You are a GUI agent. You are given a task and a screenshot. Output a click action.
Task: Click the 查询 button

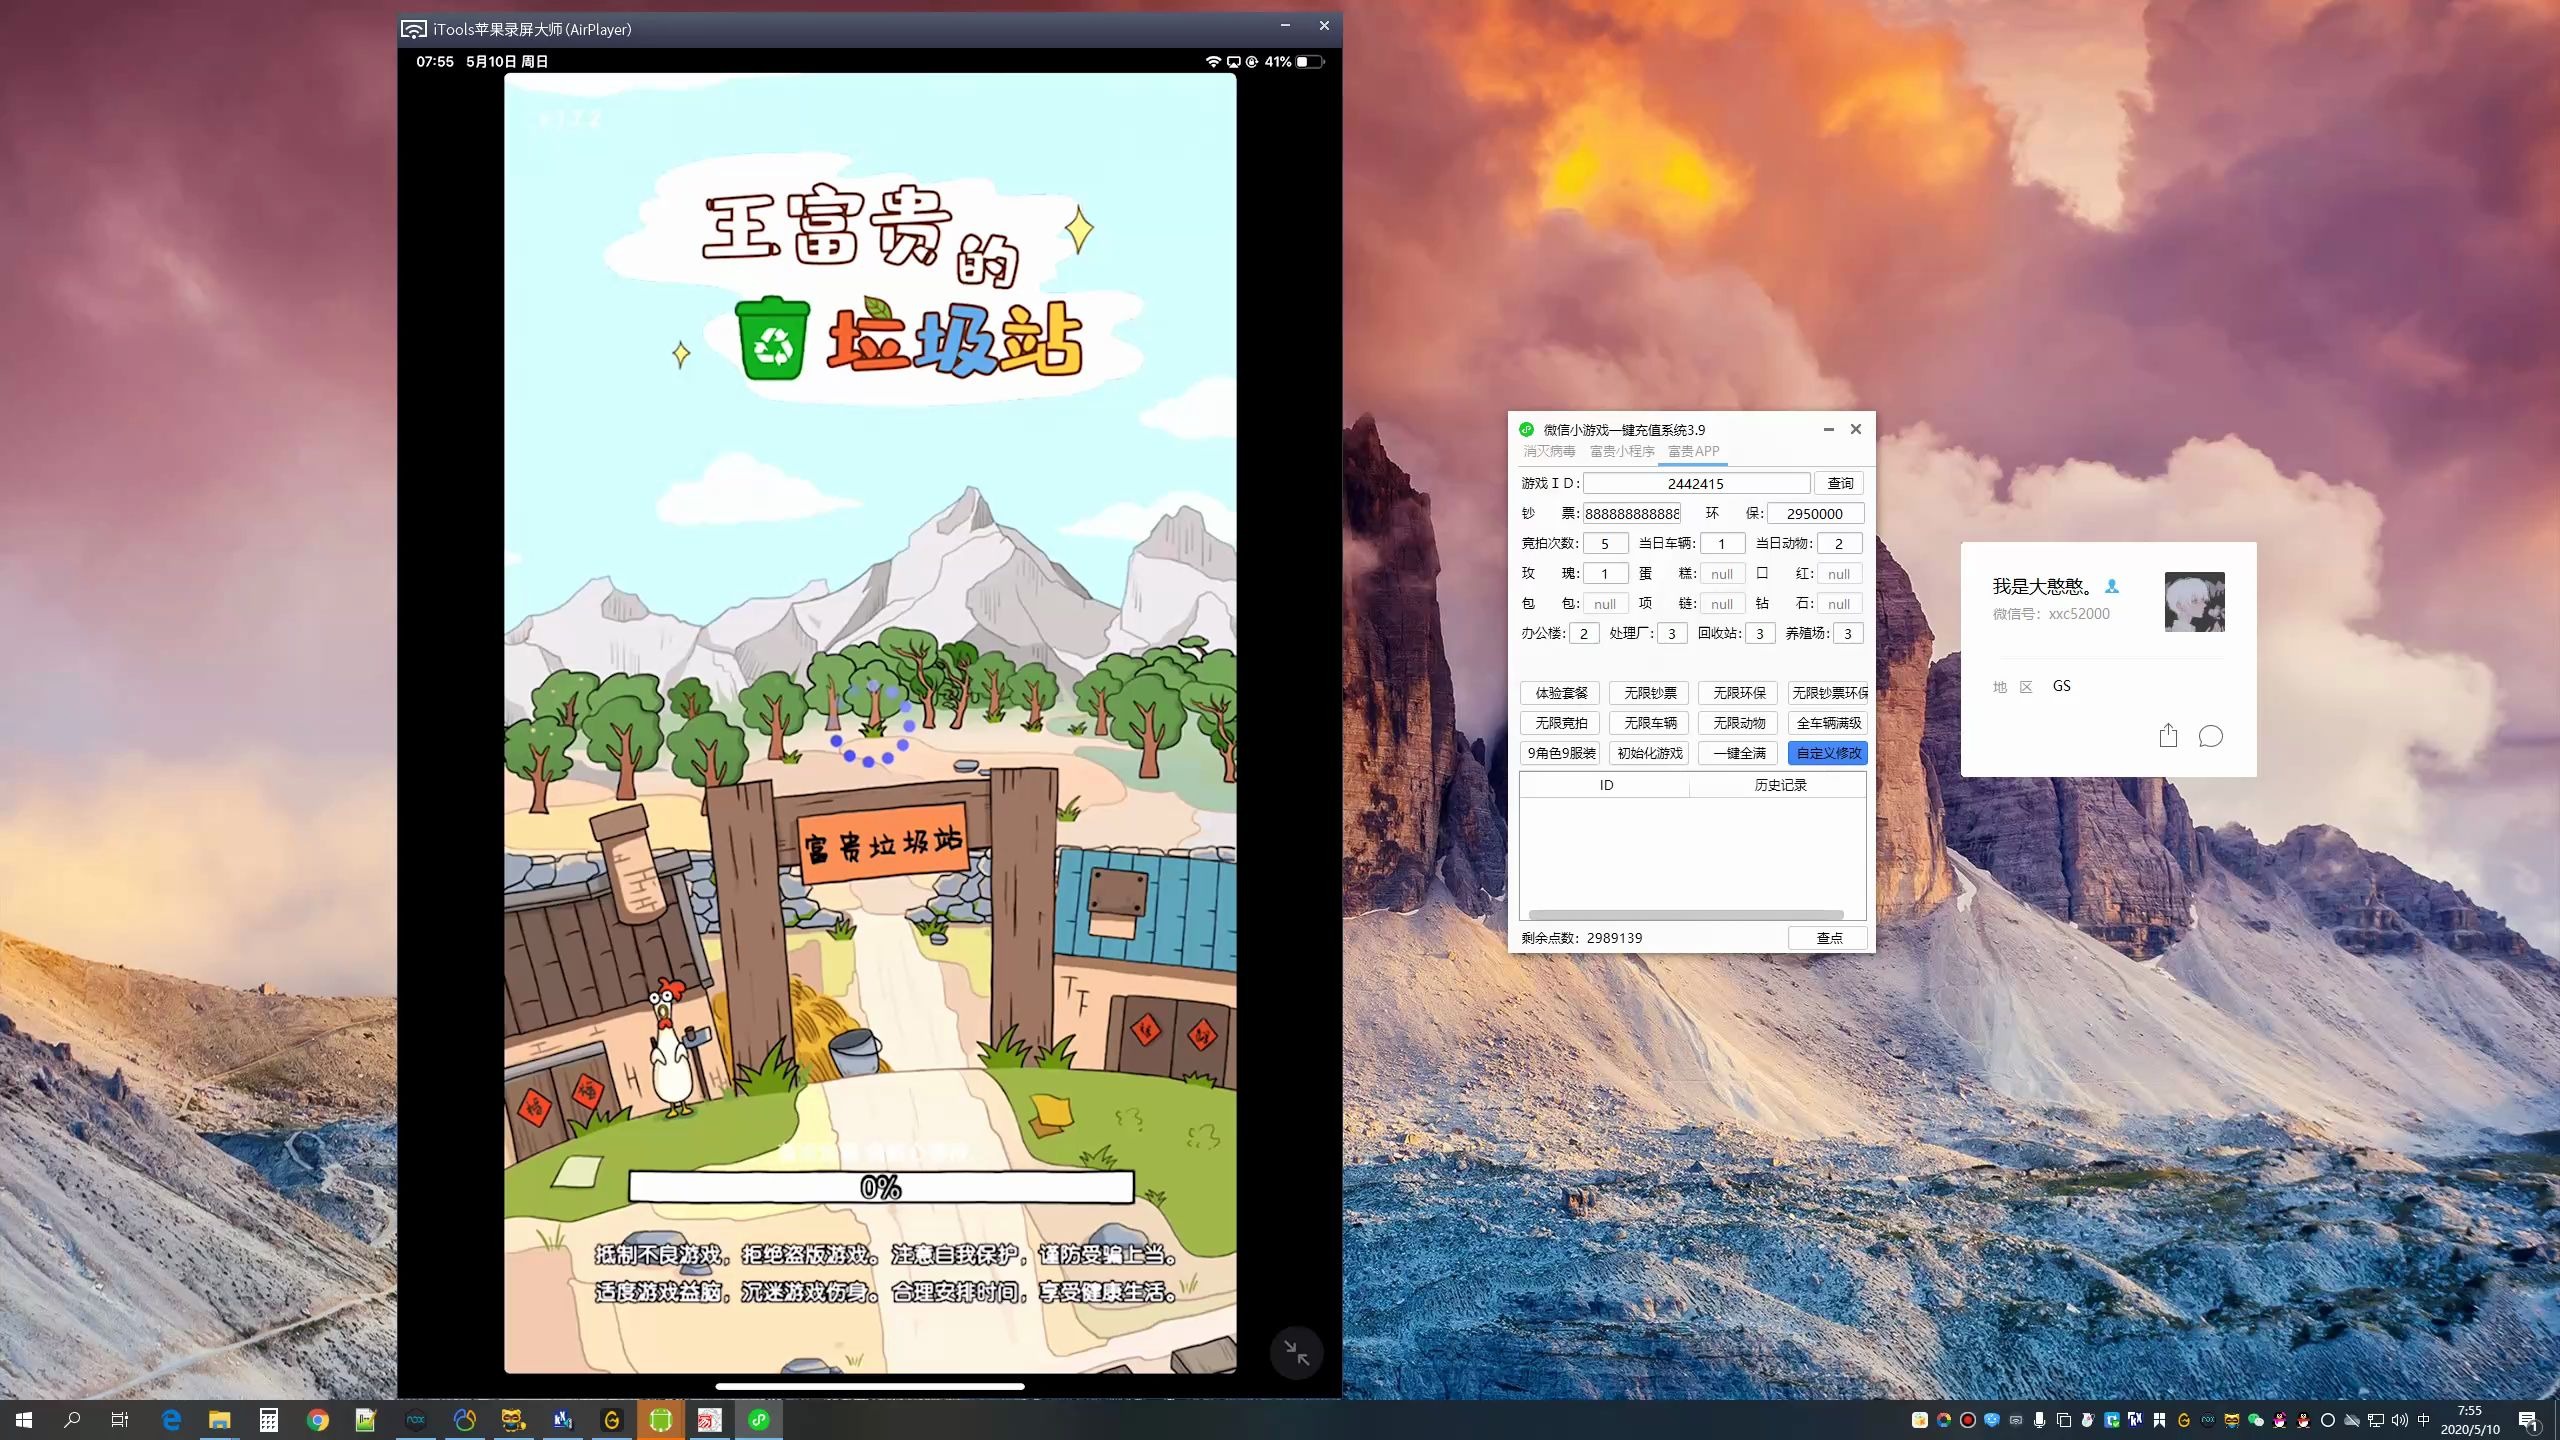pos(1839,483)
